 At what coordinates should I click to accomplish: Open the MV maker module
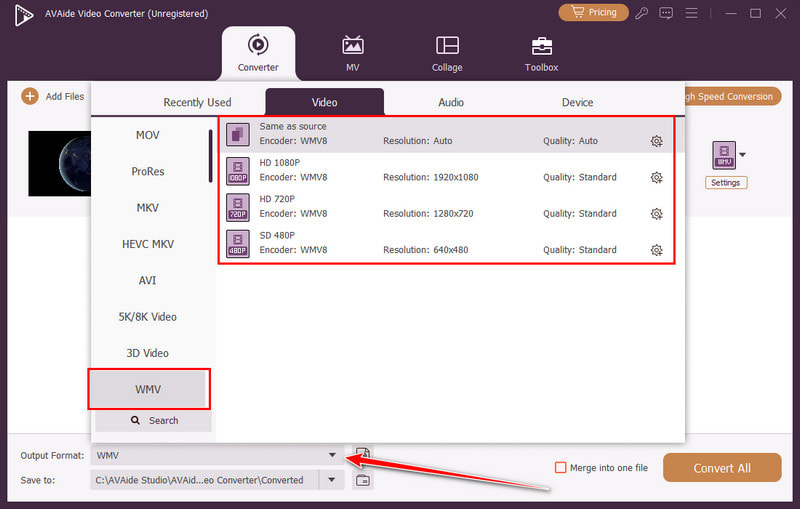pos(353,54)
